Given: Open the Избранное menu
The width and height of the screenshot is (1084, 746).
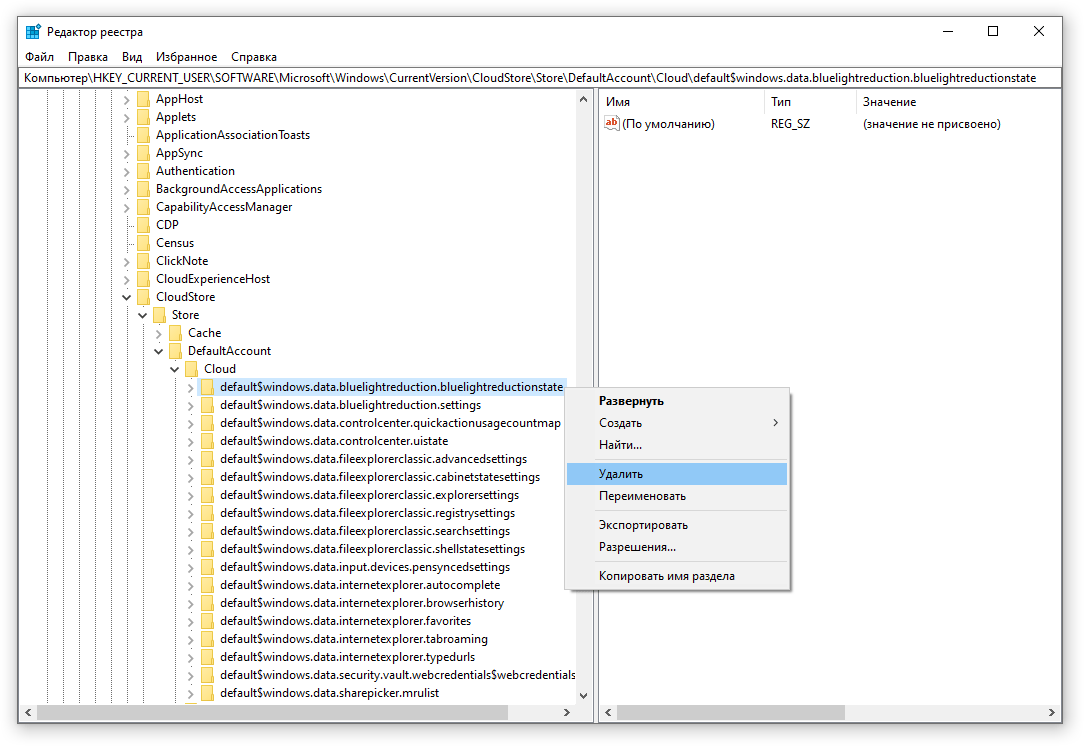Looking at the screenshot, I should pyautogui.click(x=186, y=57).
